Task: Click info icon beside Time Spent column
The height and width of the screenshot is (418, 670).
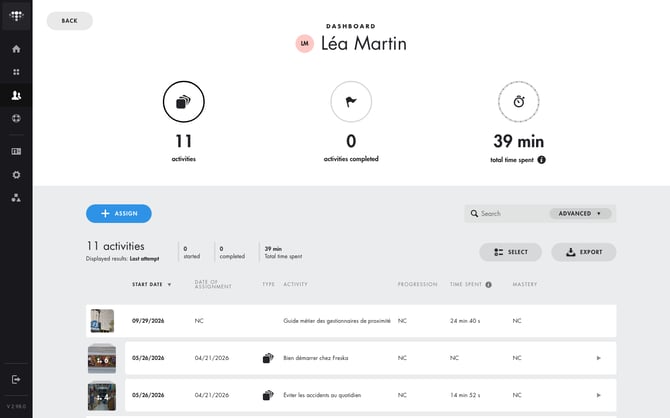Action: [488, 285]
